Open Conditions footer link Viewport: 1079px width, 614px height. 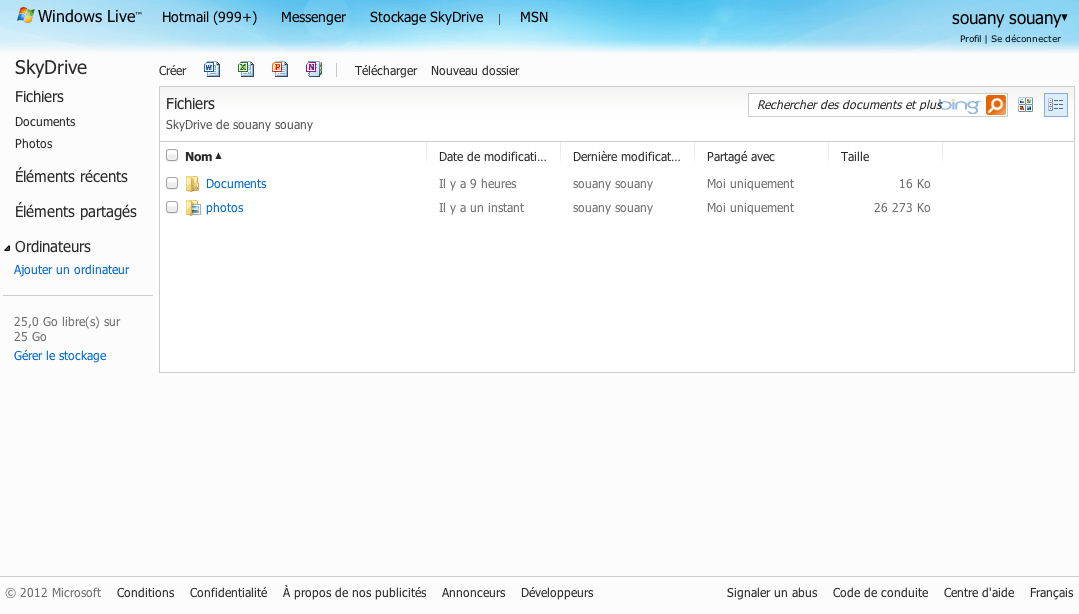tap(145, 593)
